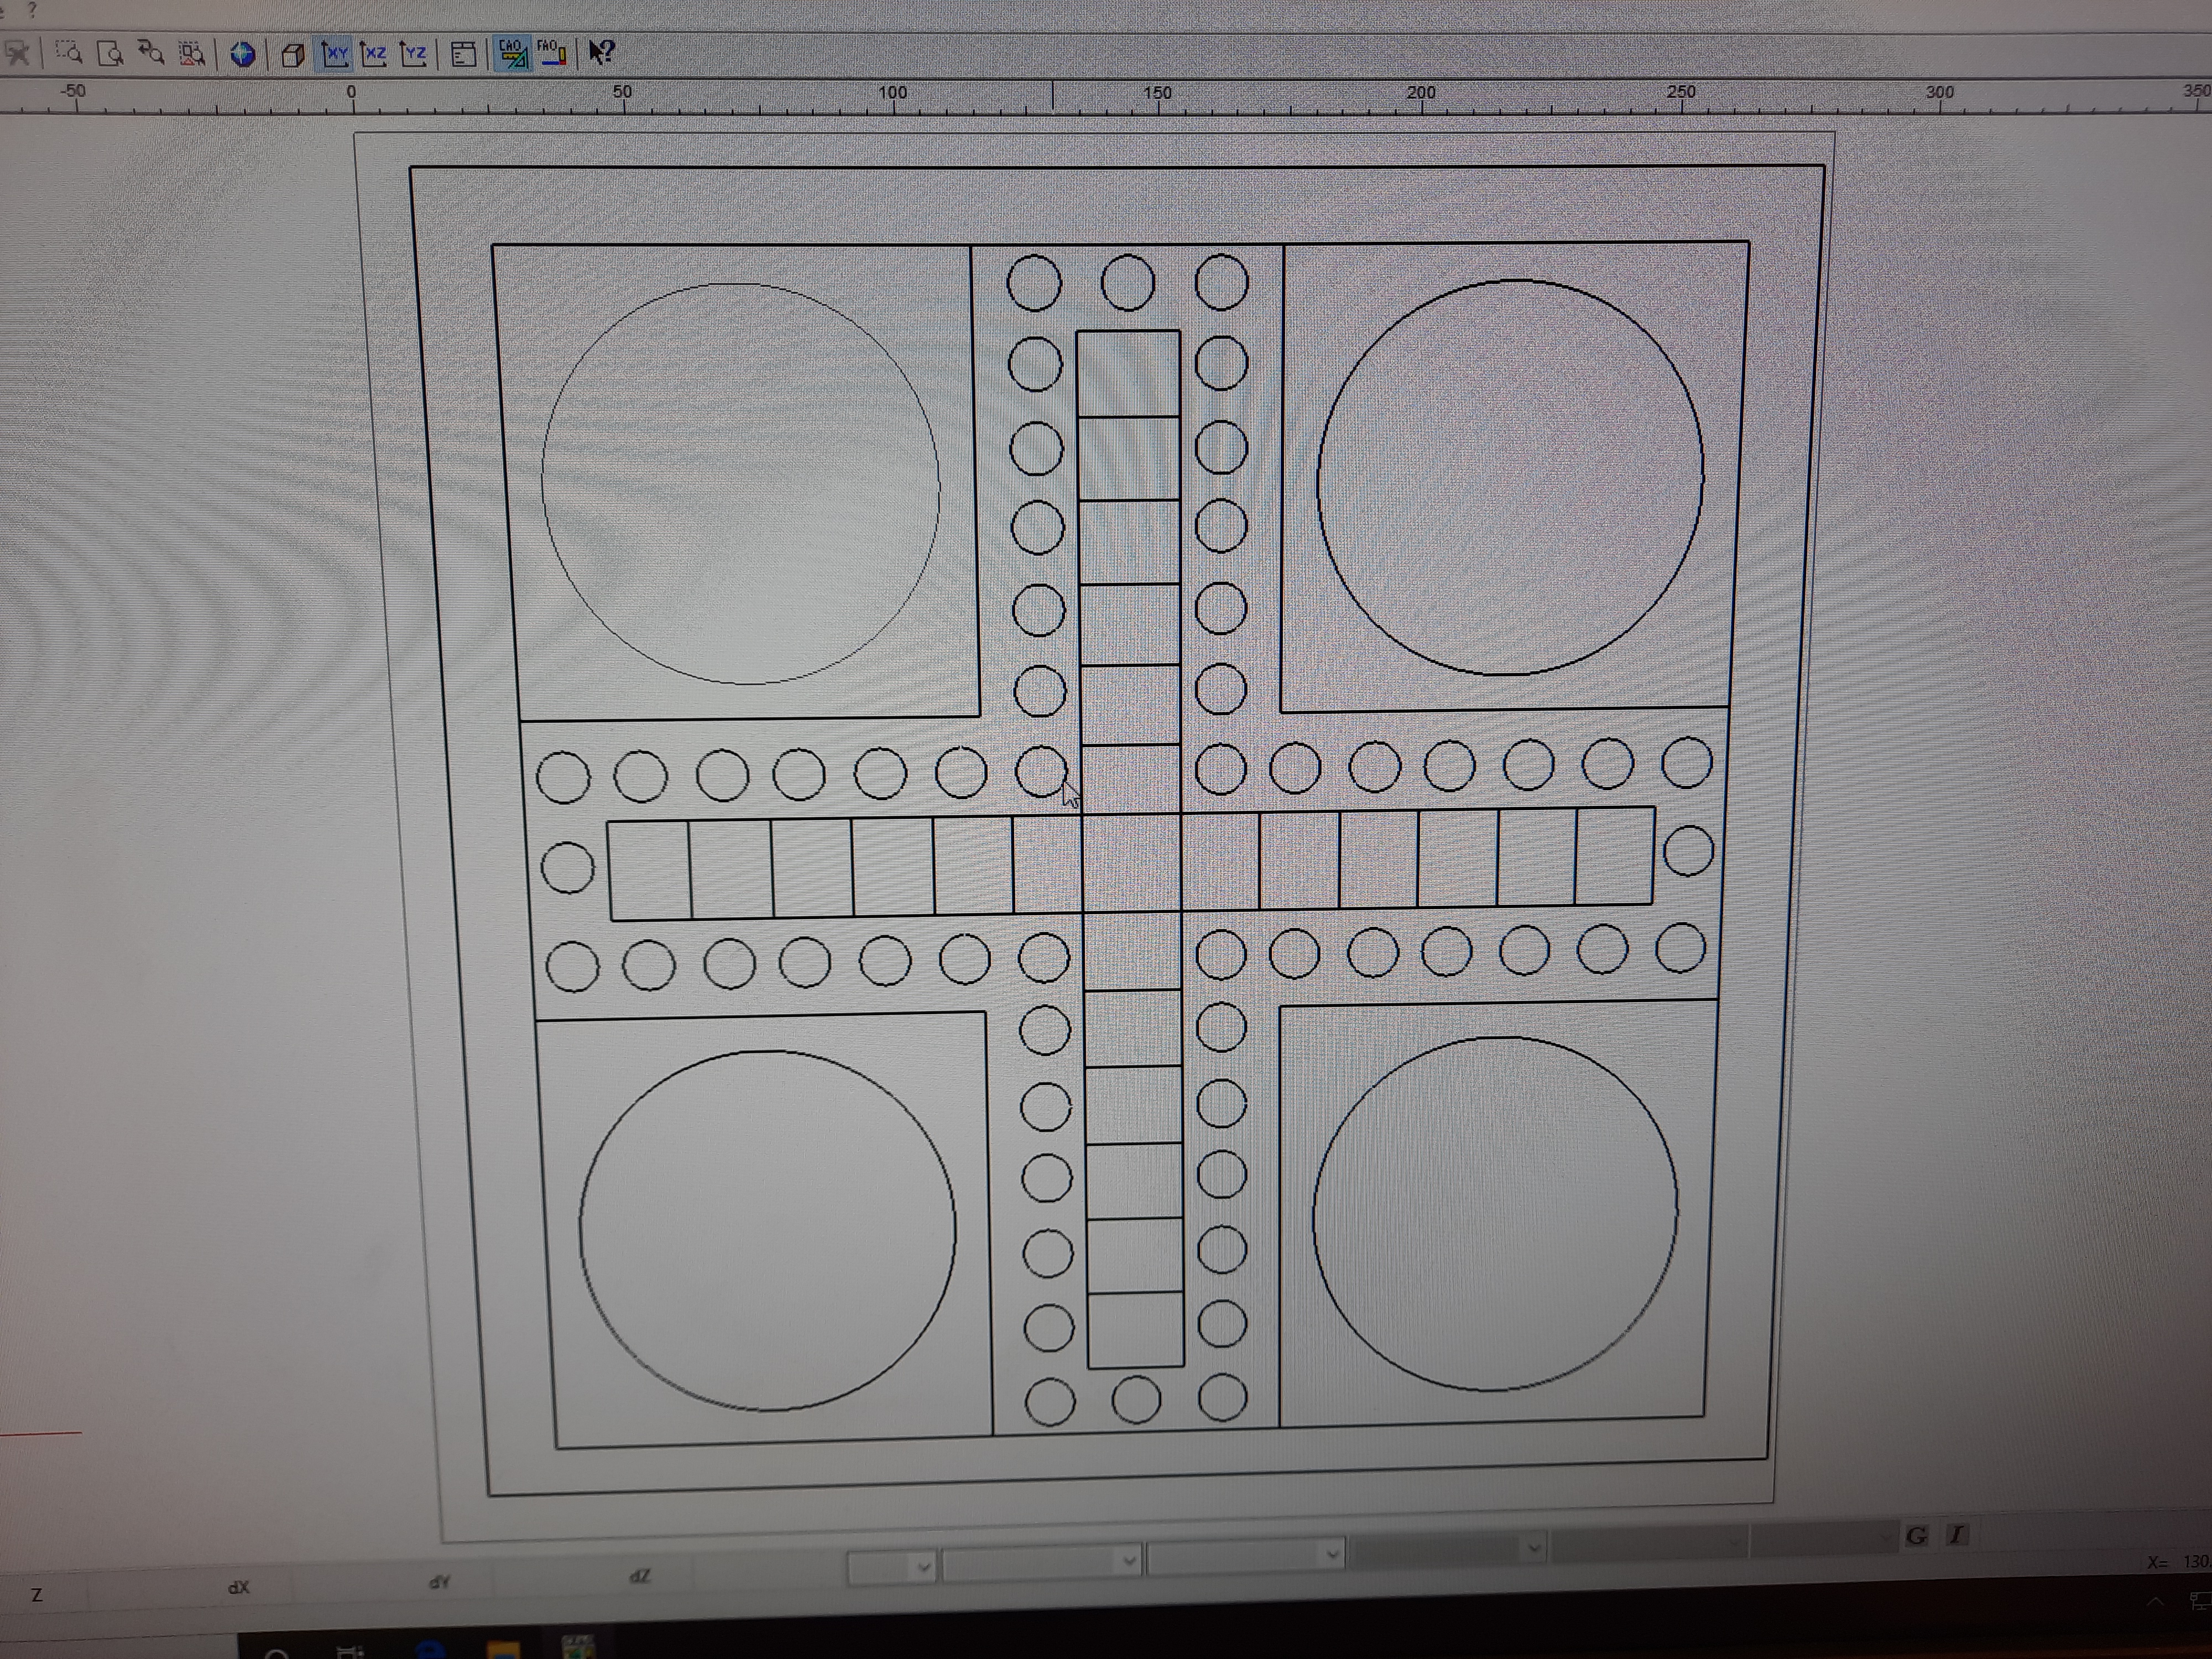Select the top-right large circle in drawing
This screenshot has height=1659, width=2212.
1510,478
